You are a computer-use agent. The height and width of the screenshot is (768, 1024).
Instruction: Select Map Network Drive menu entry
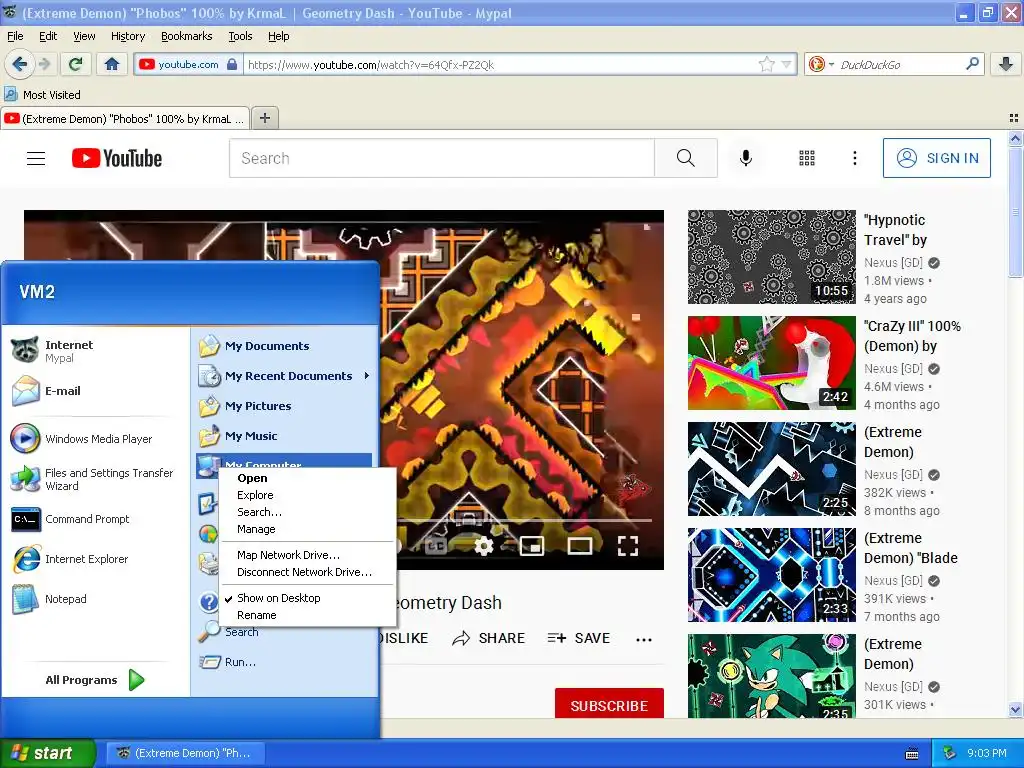pyautogui.click(x=288, y=555)
